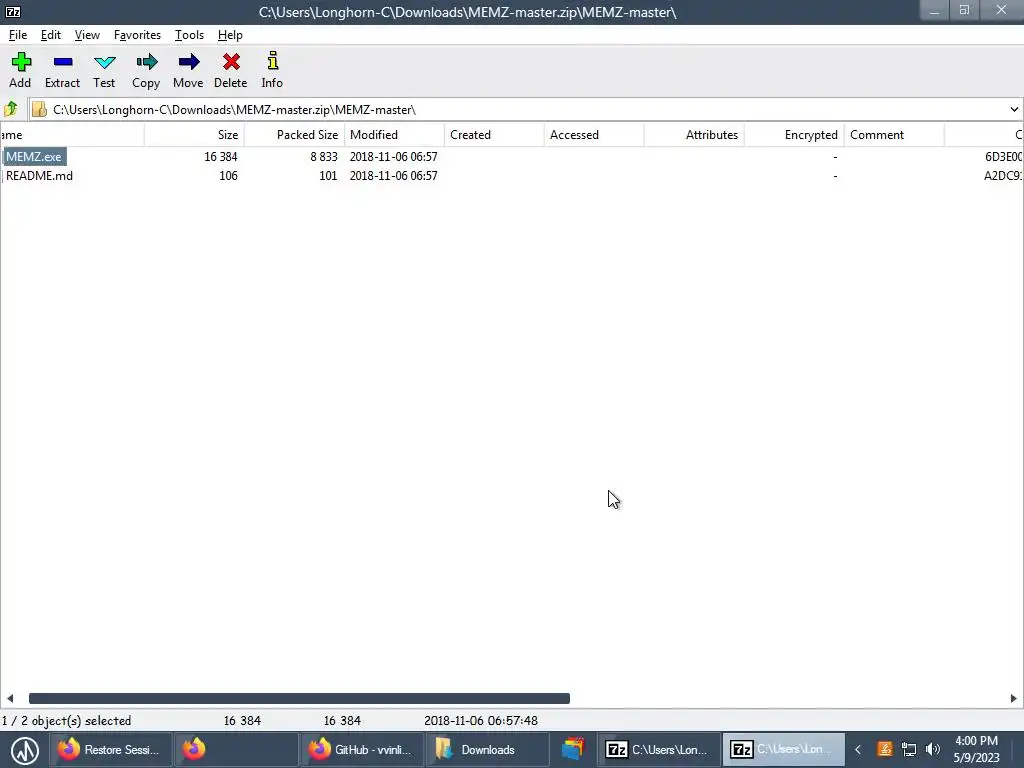Open the volume speaker tray icon

(933, 749)
